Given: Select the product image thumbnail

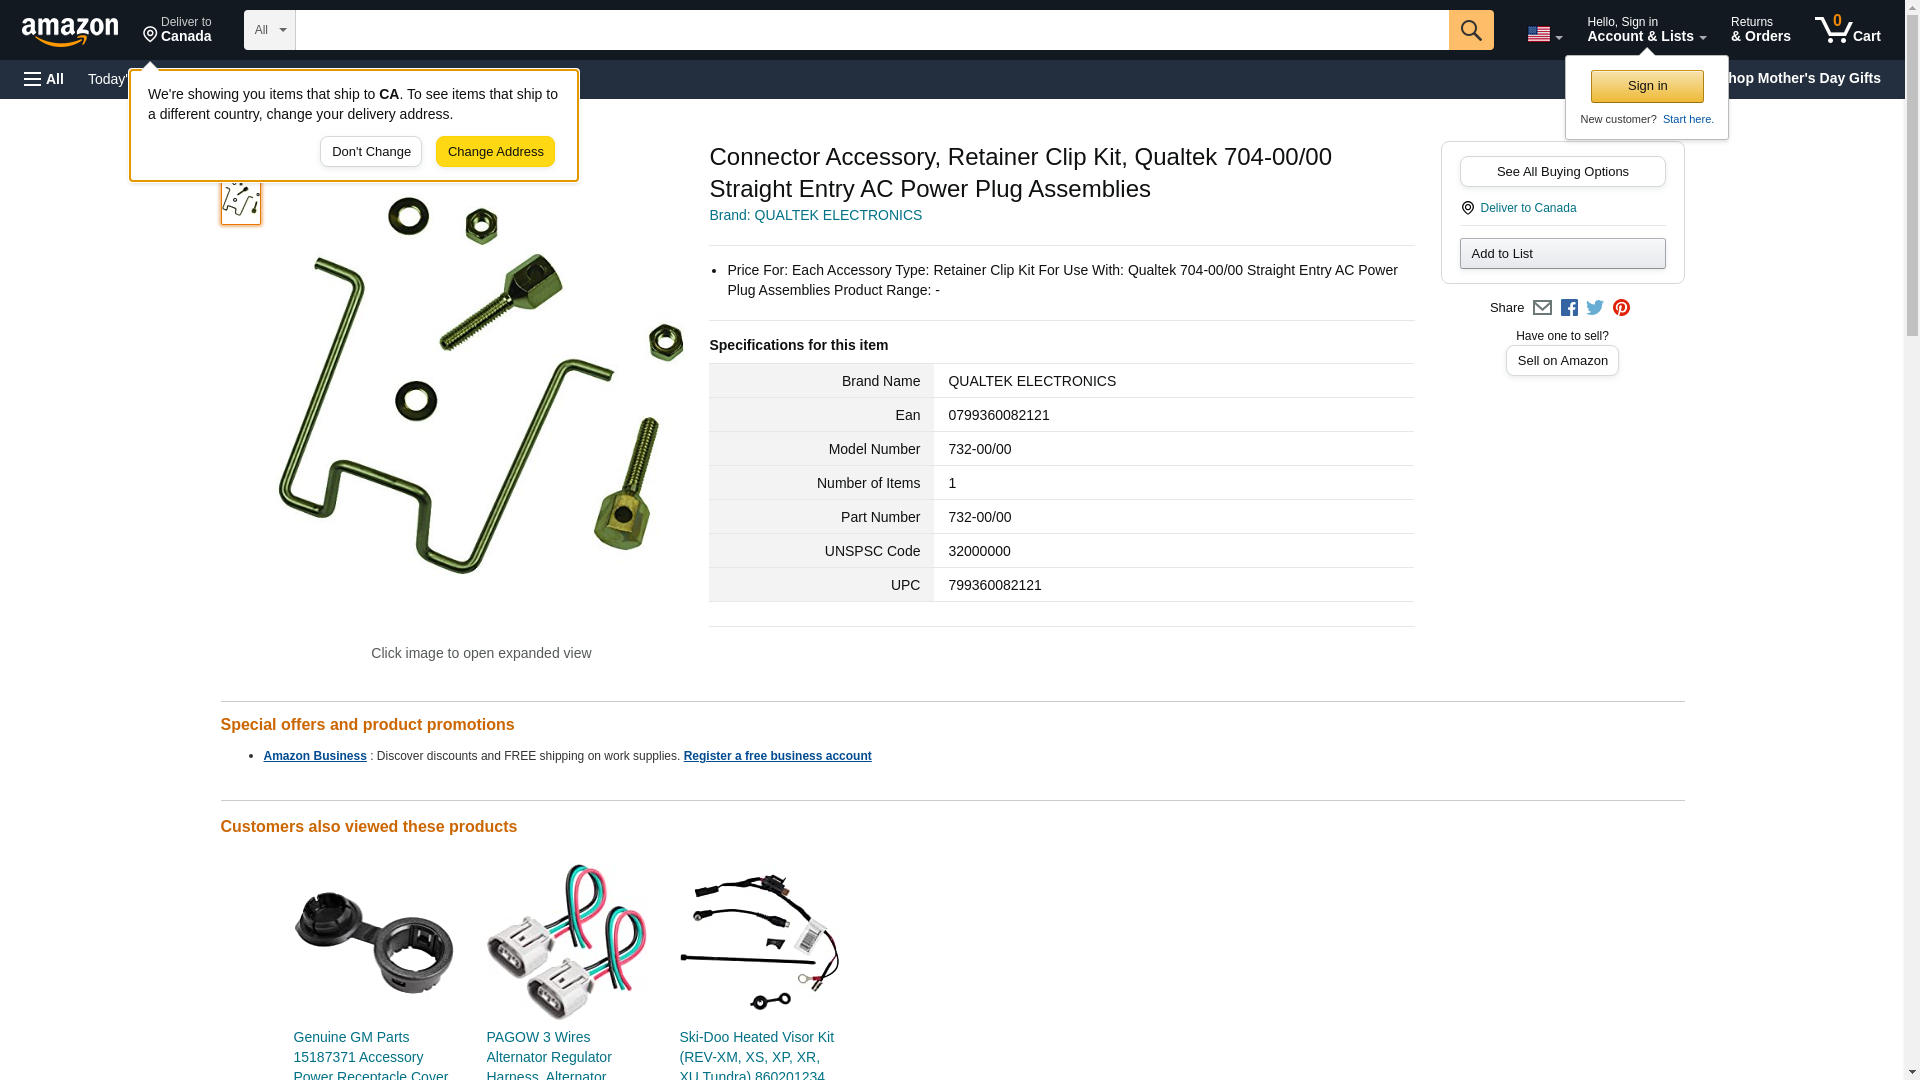Looking at the screenshot, I should pyautogui.click(x=241, y=200).
